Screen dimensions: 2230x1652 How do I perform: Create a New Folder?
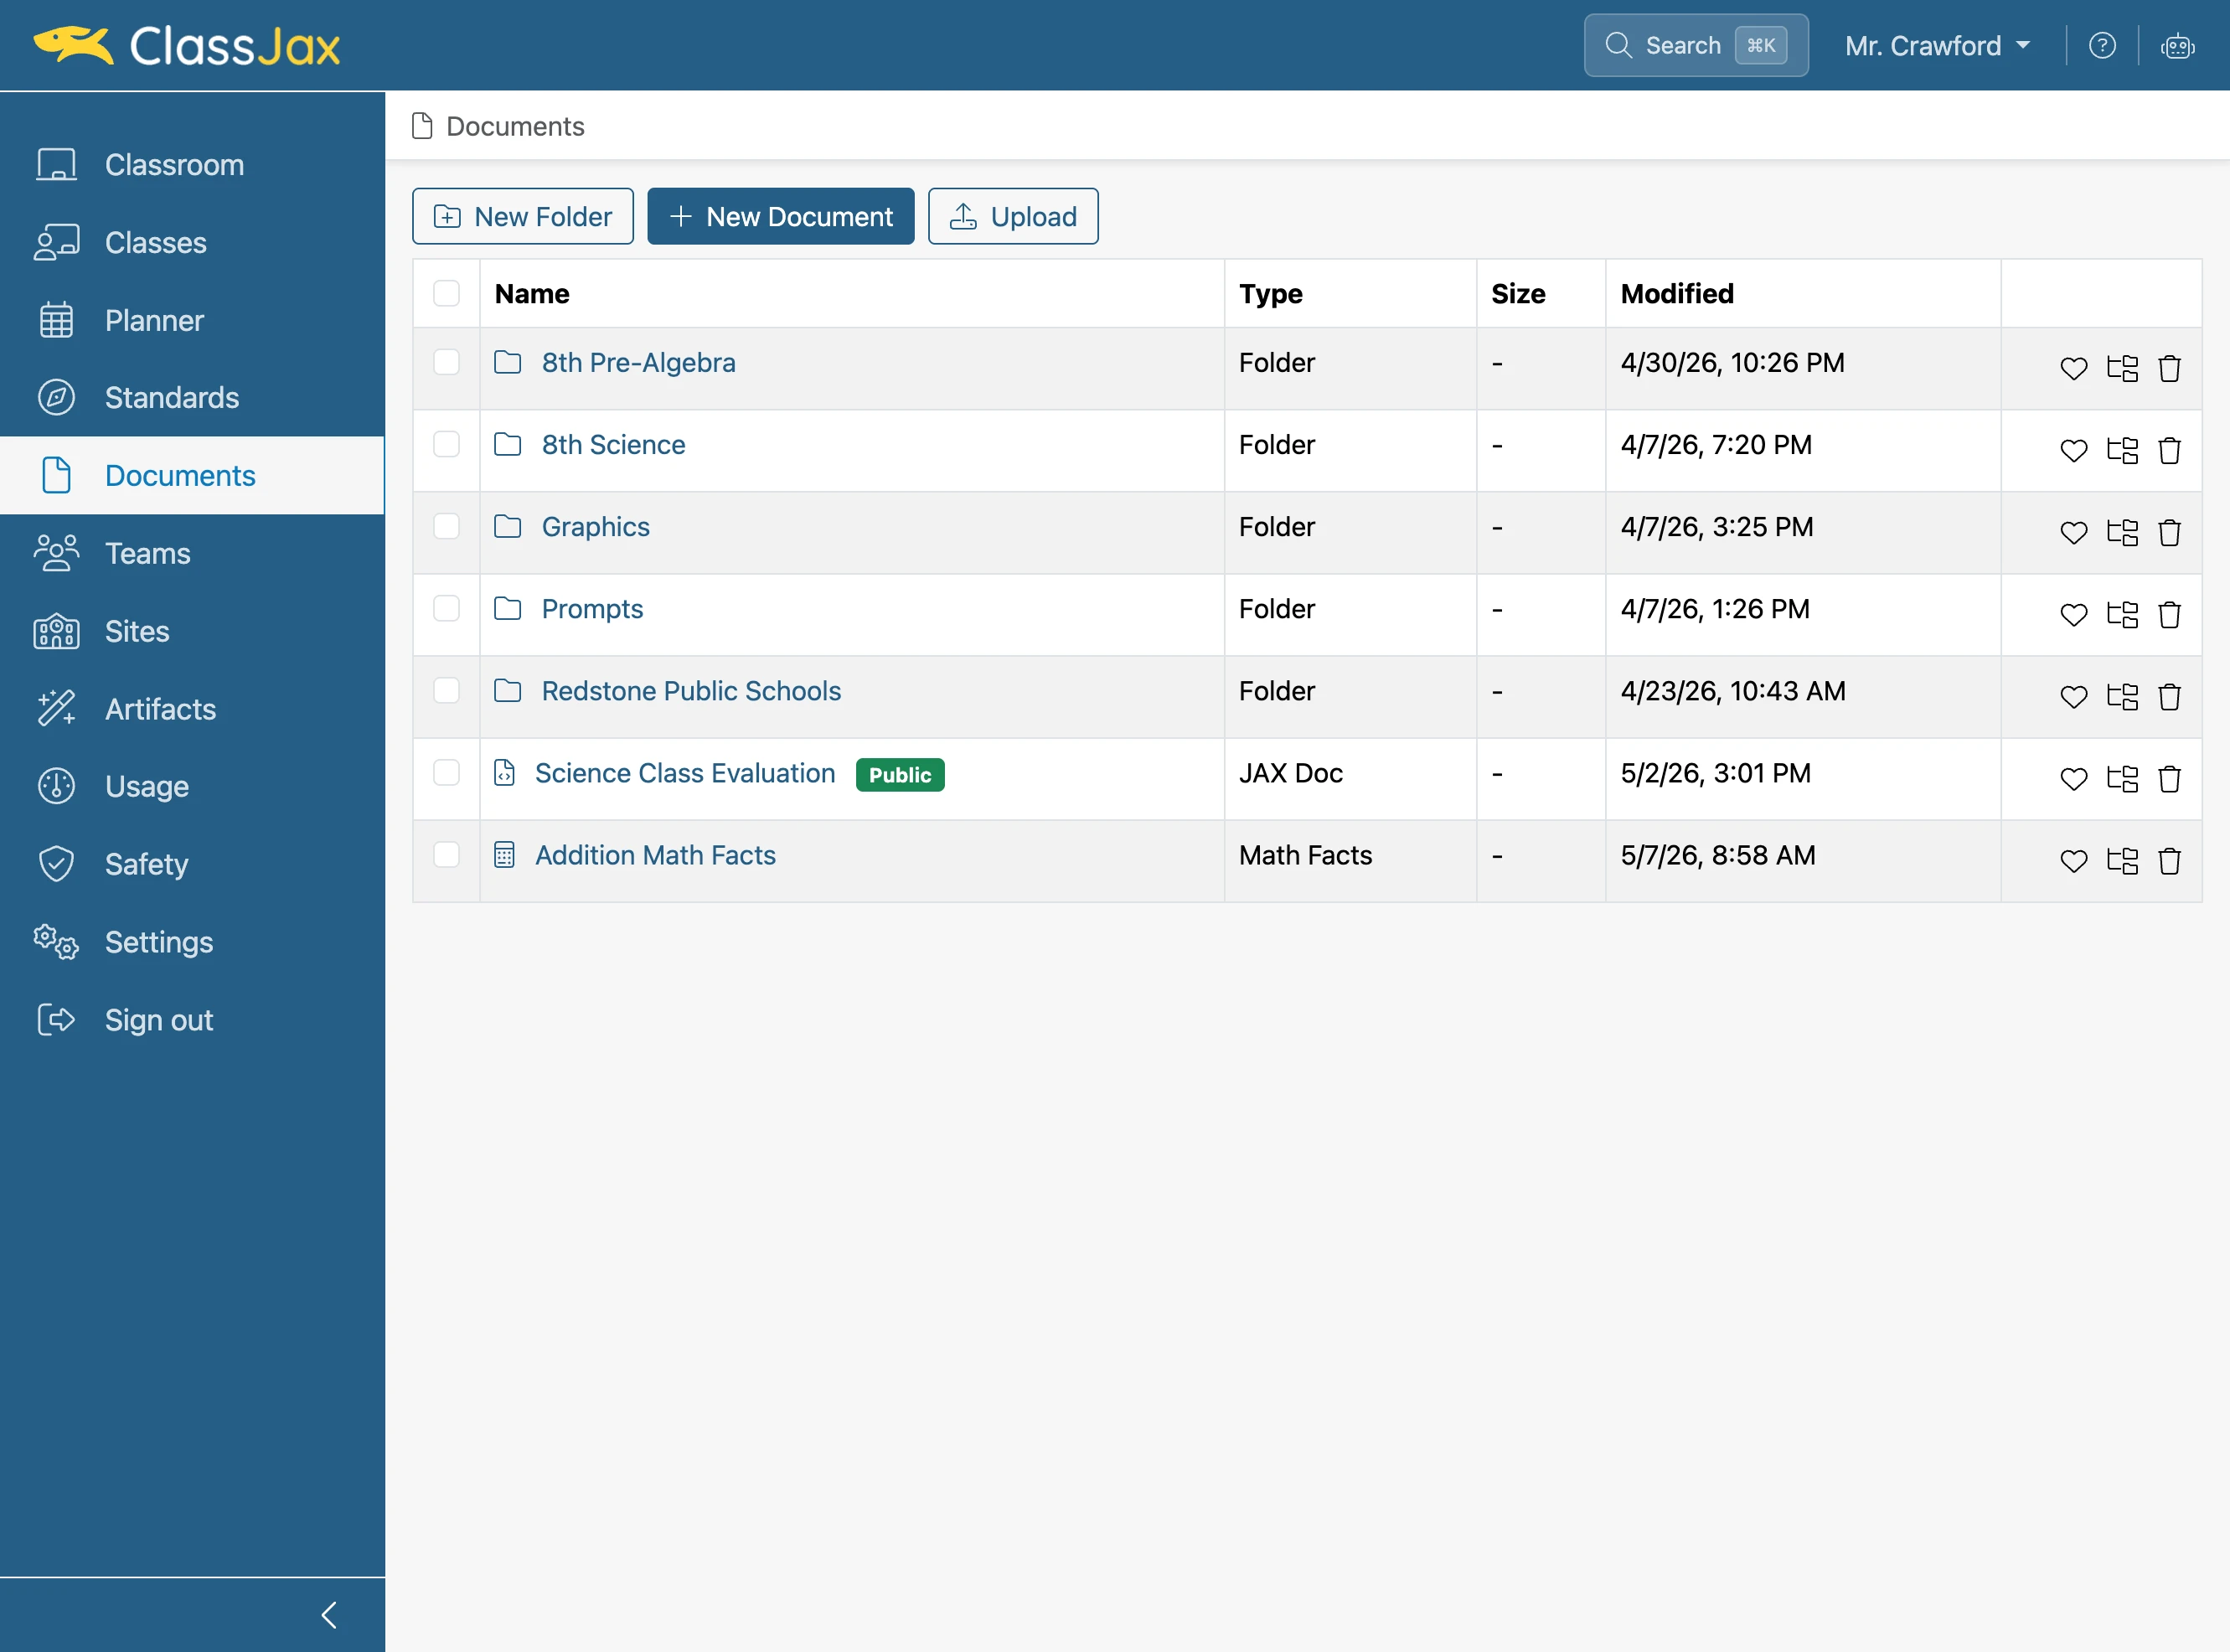coord(523,216)
